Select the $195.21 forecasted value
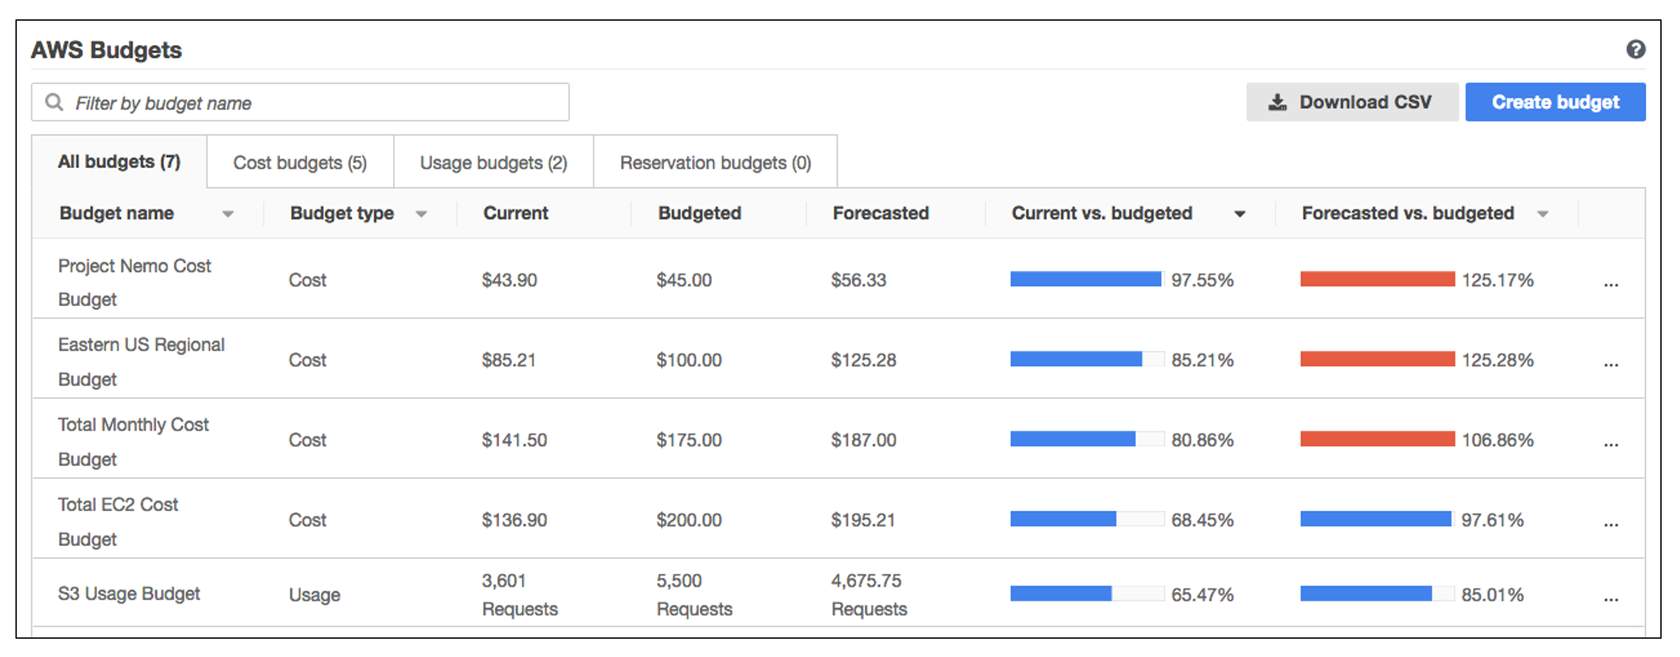The width and height of the screenshot is (1680, 657). point(864,520)
